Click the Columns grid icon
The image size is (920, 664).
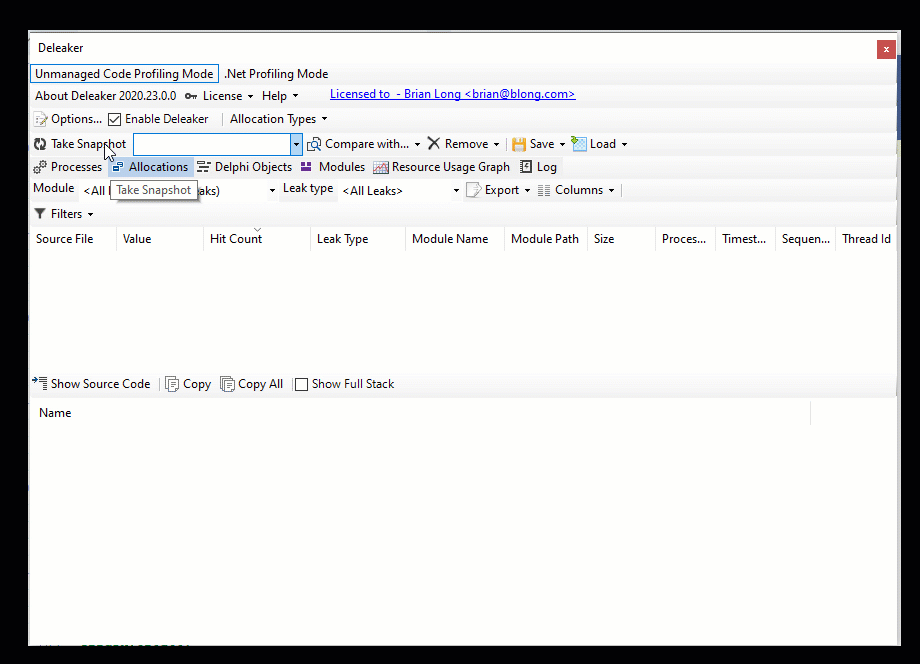(x=544, y=191)
